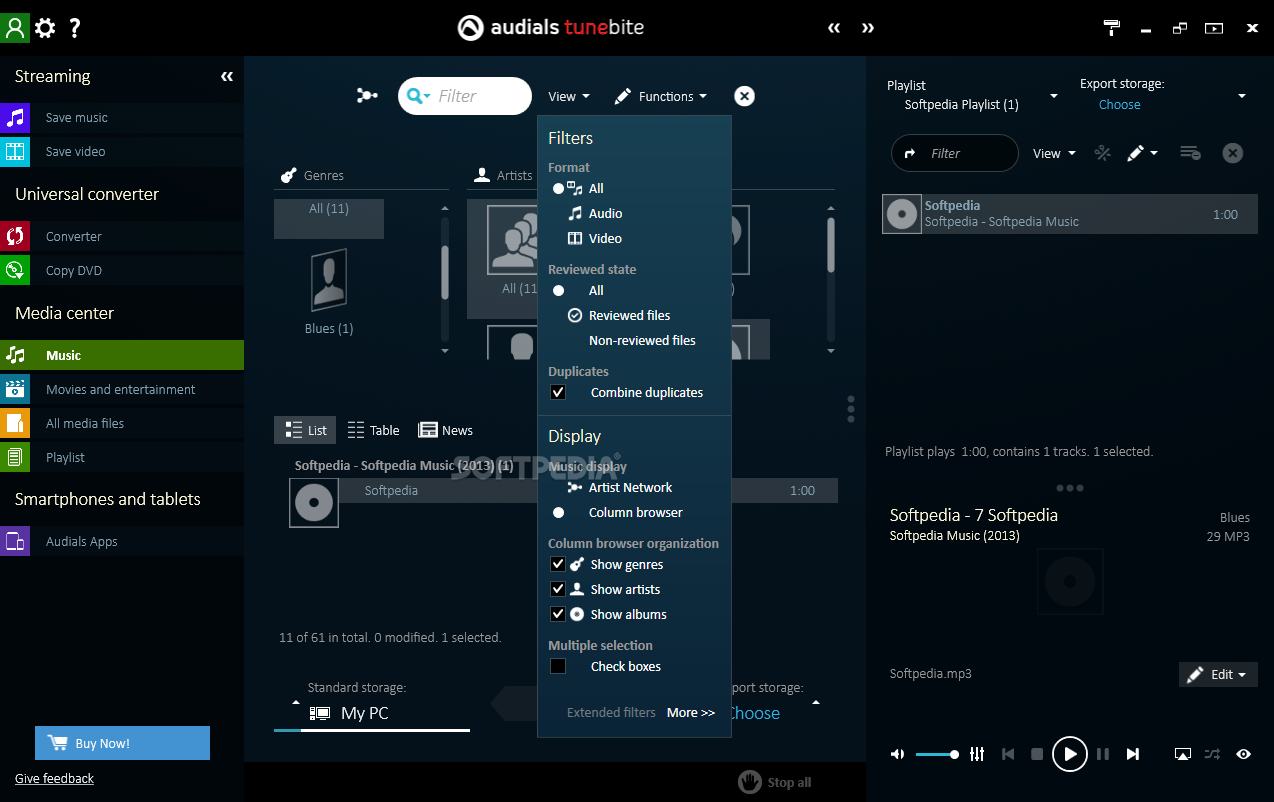Open the playlist pencil edit dropdown
This screenshot has height=802, width=1274.
(x=1142, y=154)
